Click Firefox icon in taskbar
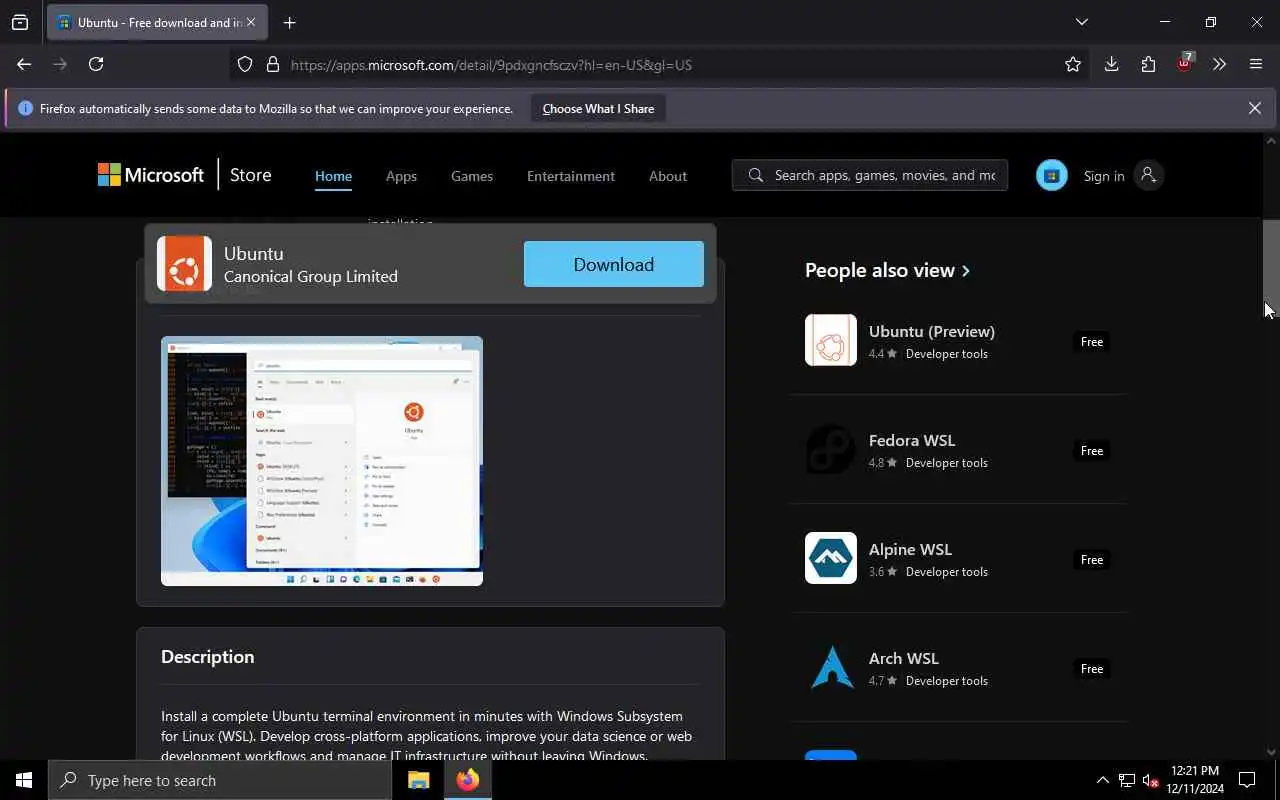Image resolution: width=1280 pixels, height=800 pixels. click(468, 780)
